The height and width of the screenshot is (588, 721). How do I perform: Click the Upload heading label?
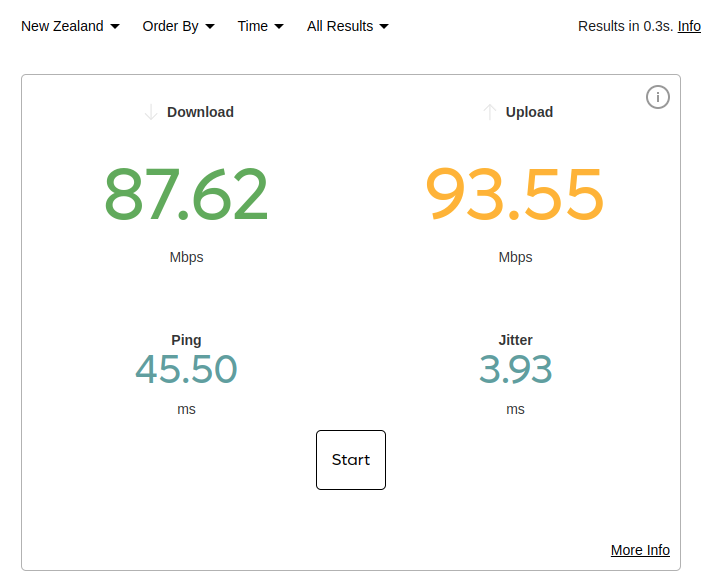click(529, 112)
